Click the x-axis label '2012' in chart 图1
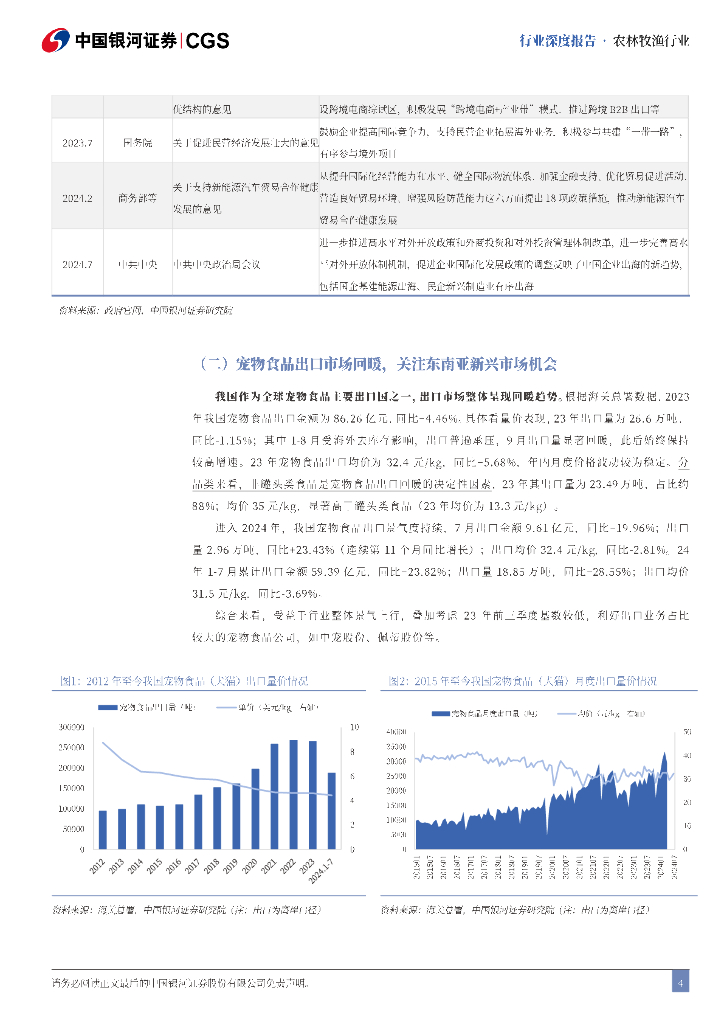724x1024 pixels. pos(97,867)
